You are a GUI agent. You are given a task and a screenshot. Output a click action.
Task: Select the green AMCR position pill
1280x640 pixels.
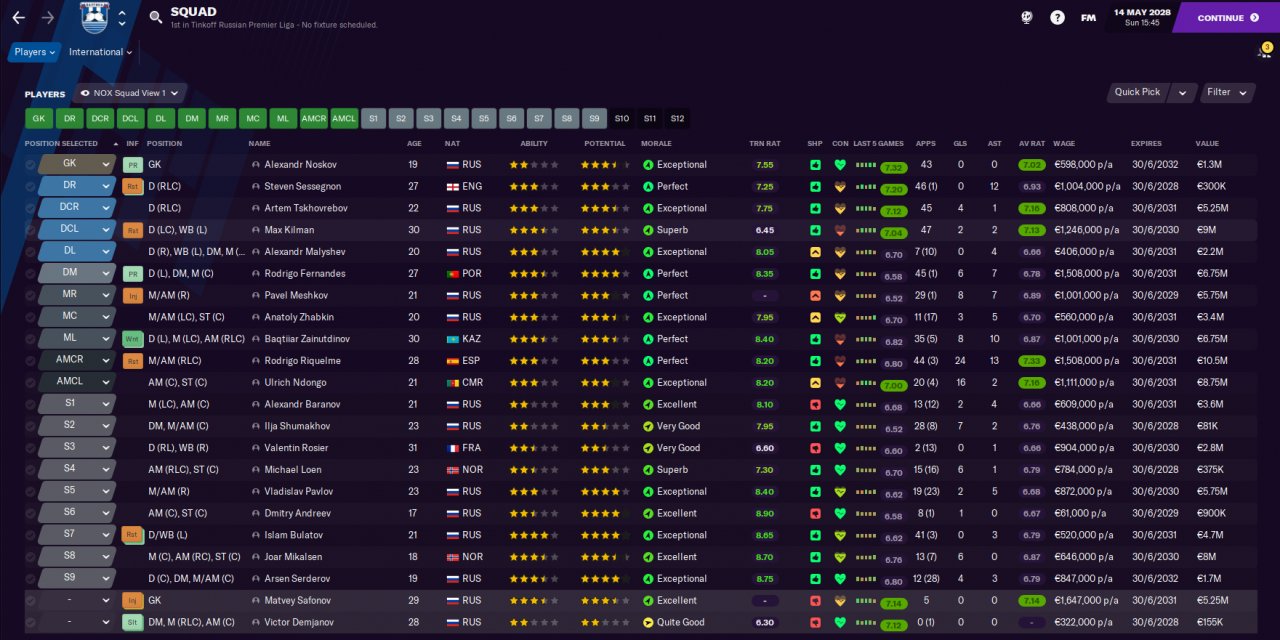314,118
